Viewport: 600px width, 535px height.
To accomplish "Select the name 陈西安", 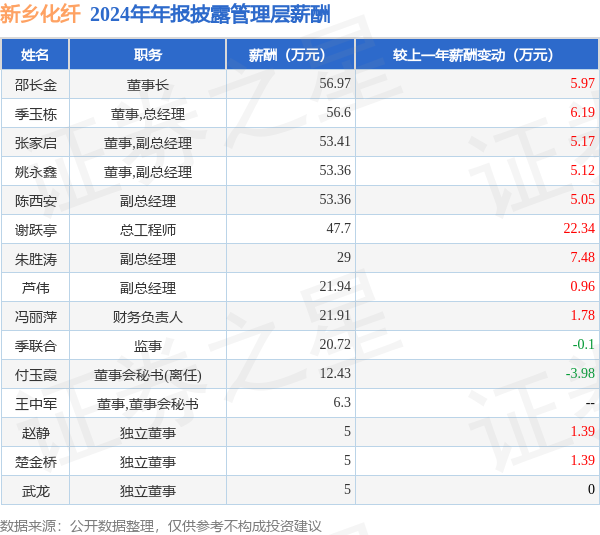I will click(36, 201).
